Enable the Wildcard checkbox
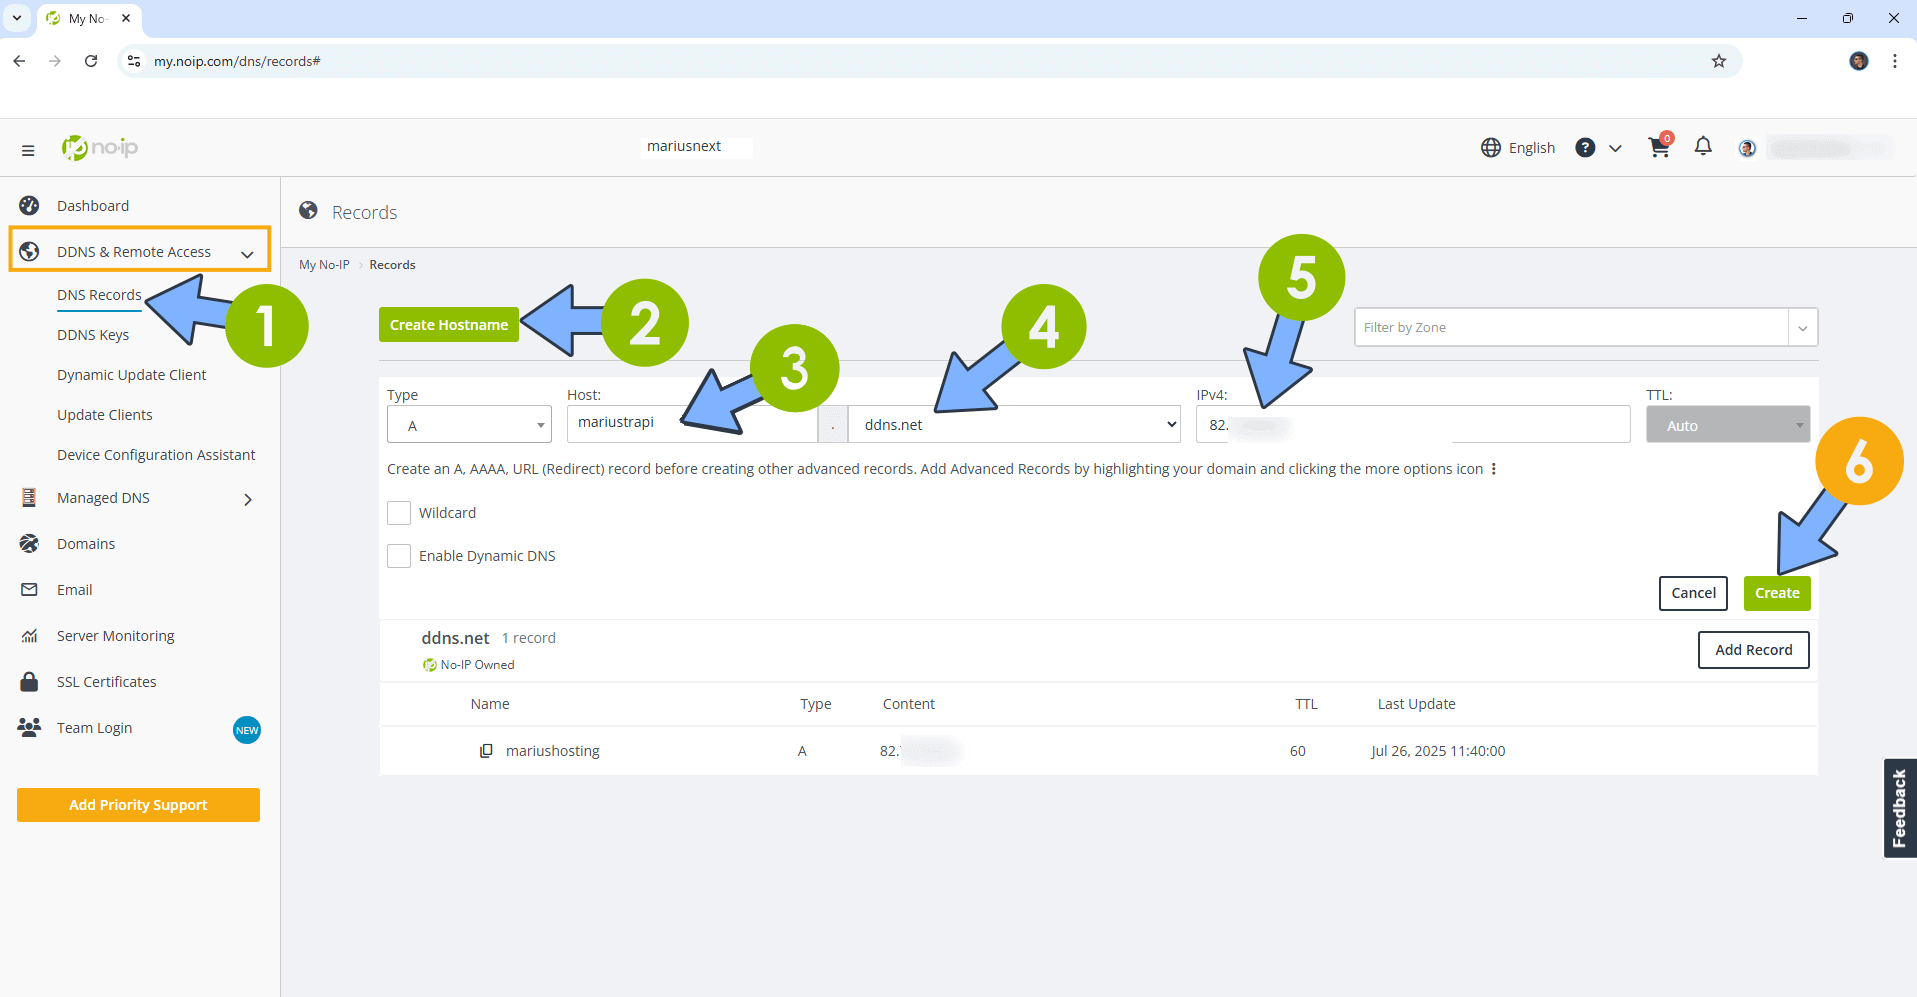This screenshot has width=1917, height=997. click(x=399, y=512)
